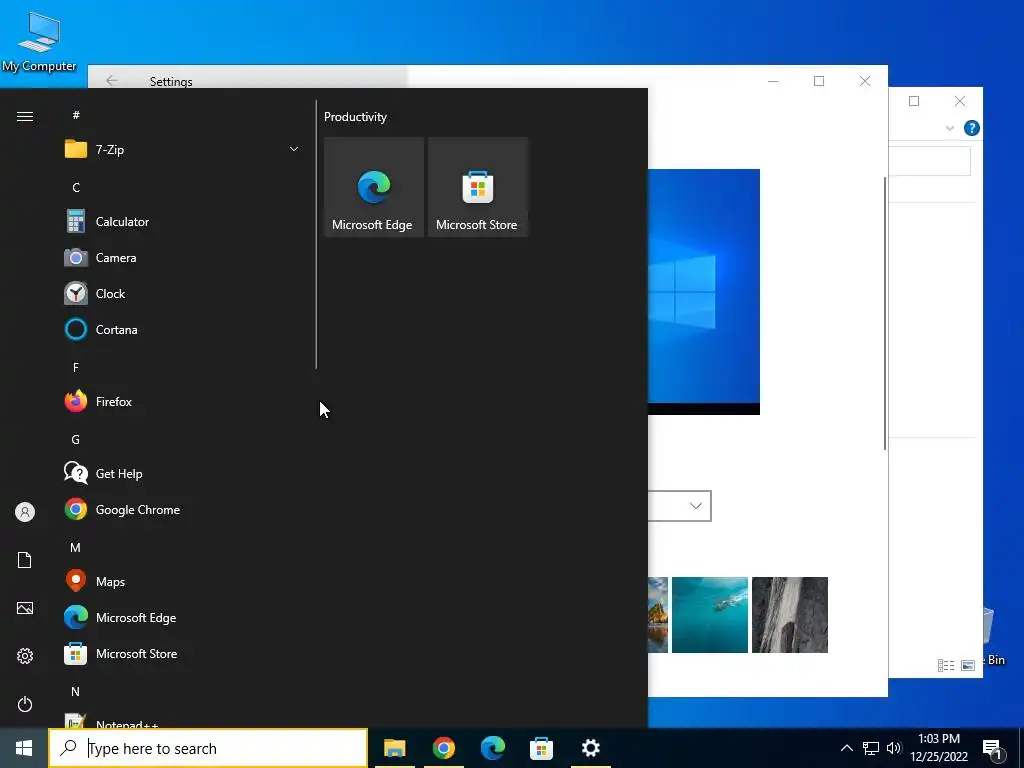This screenshot has width=1024, height=768.
Task: Click the Settings window scrollbar
Action: point(885,313)
